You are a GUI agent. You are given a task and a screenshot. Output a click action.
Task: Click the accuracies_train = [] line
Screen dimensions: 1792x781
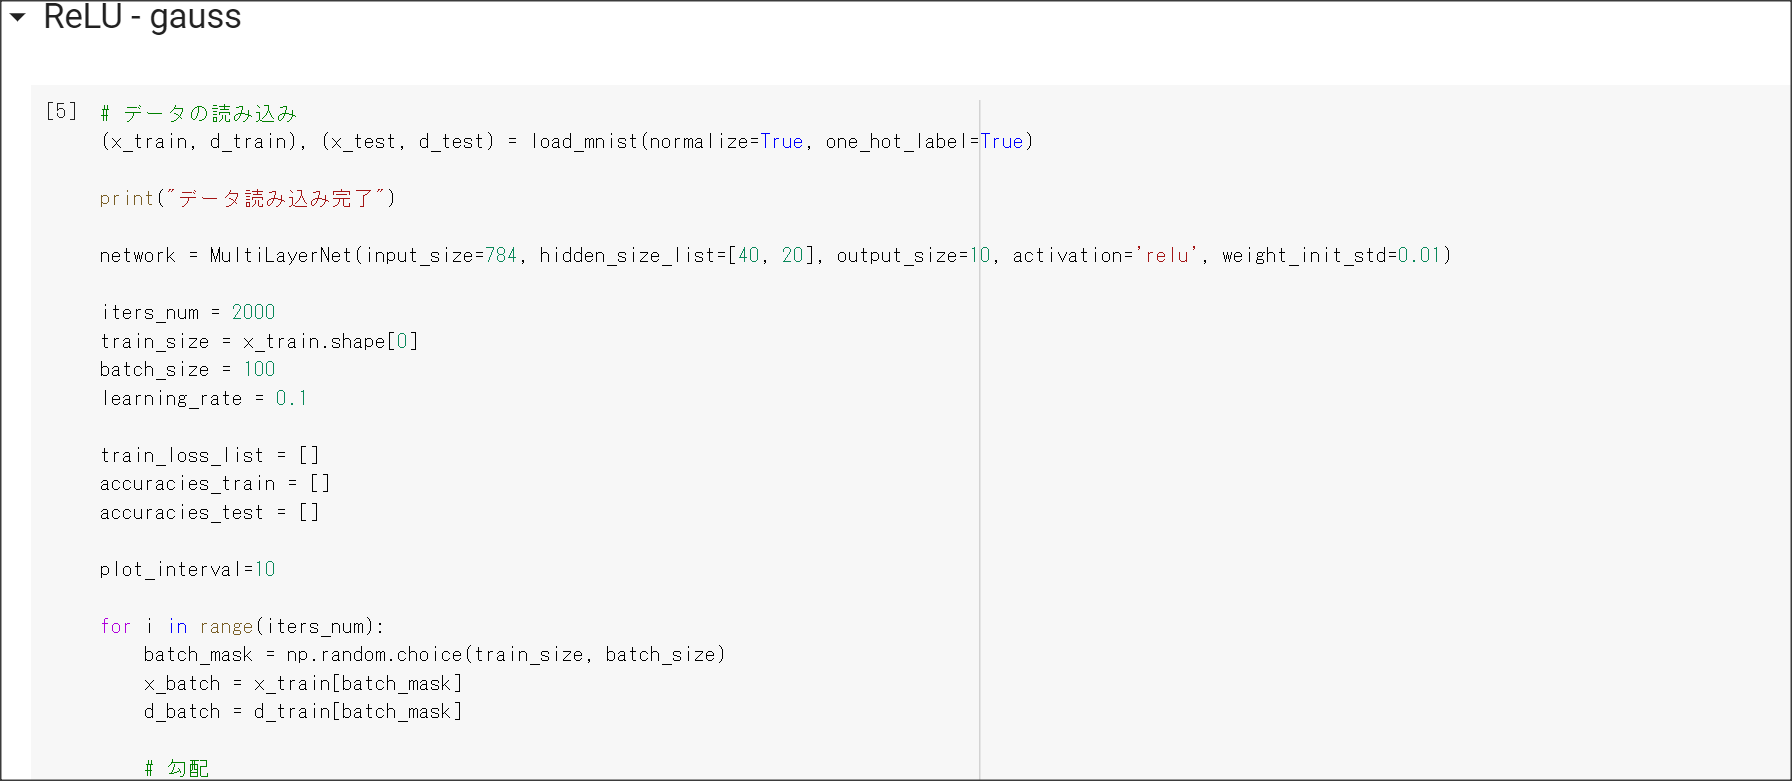pyautogui.click(x=215, y=484)
